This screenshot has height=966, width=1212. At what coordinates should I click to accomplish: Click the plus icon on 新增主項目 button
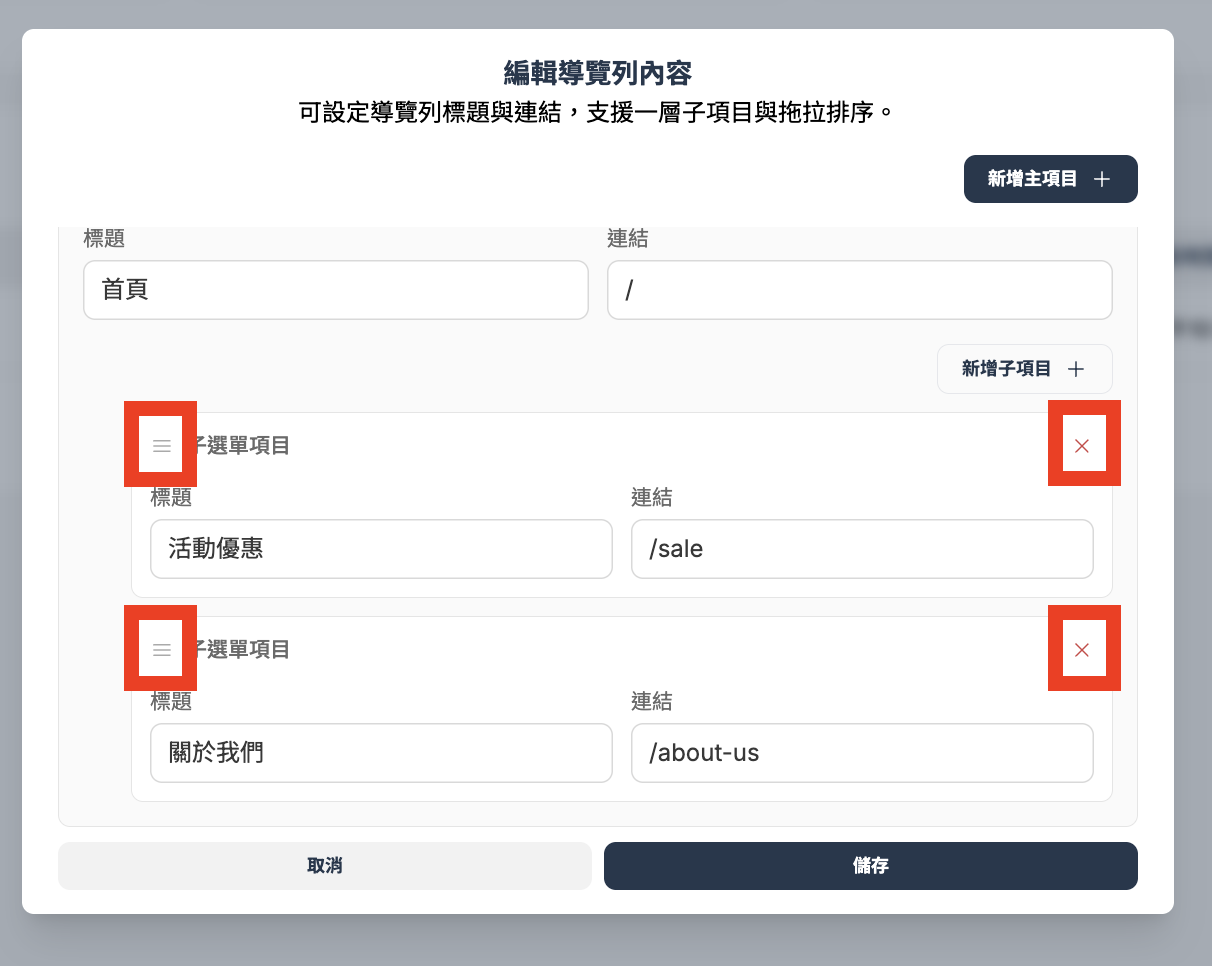click(x=1101, y=179)
